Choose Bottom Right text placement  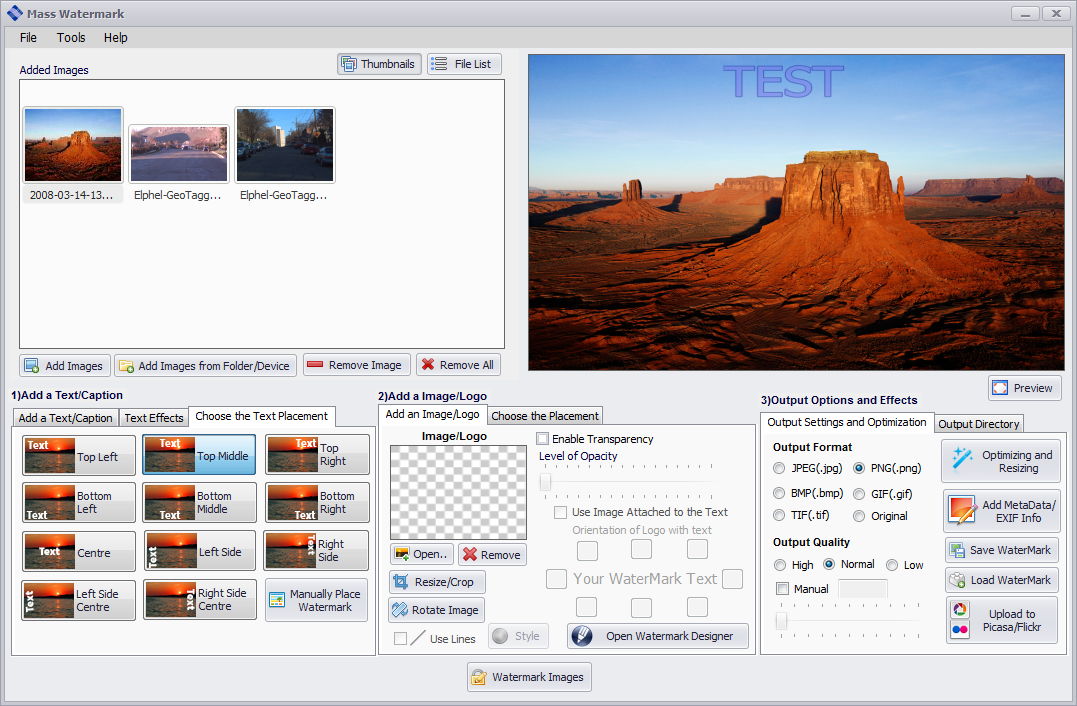pos(317,503)
